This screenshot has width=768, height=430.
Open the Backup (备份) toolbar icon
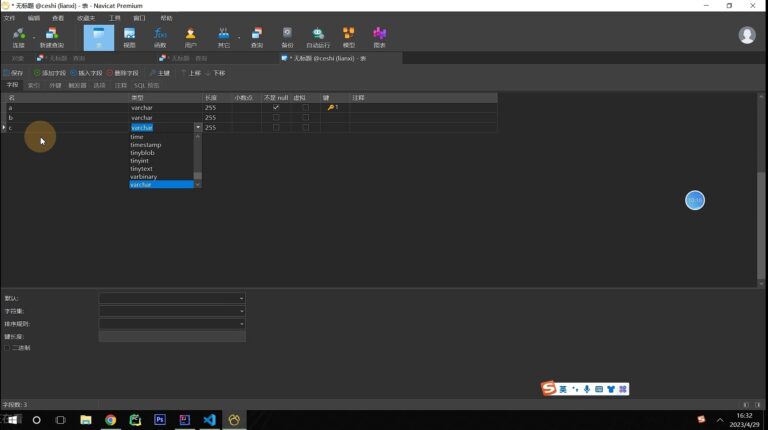pyautogui.click(x=287, y=38)
